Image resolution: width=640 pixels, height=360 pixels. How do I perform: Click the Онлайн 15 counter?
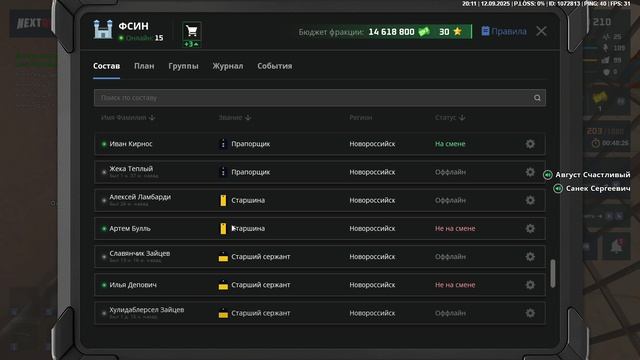click(x=141, y=38)
